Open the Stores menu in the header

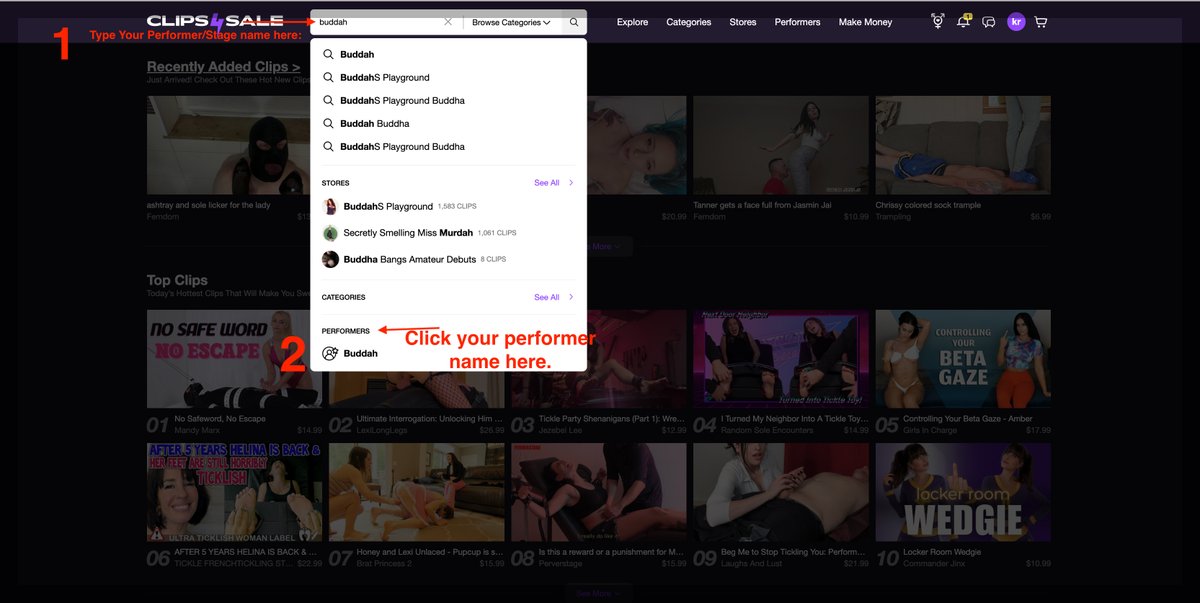pos(743,22)
